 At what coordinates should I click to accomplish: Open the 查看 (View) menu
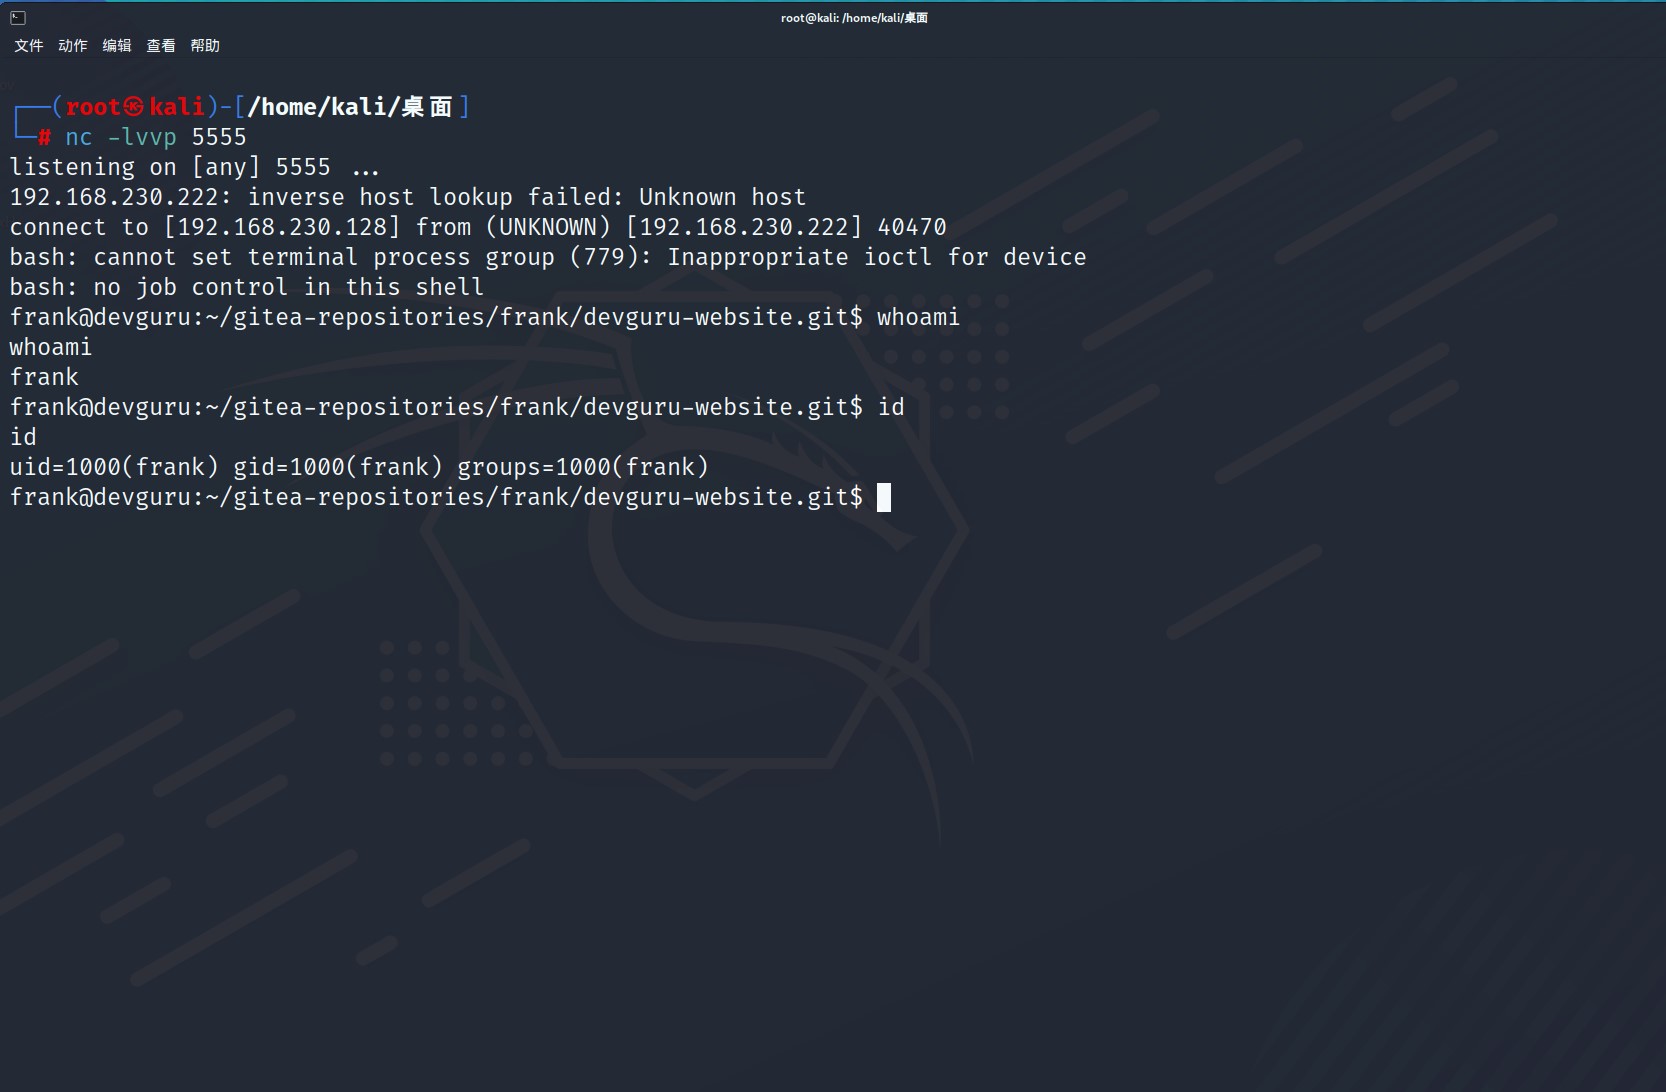pos(161,46)
